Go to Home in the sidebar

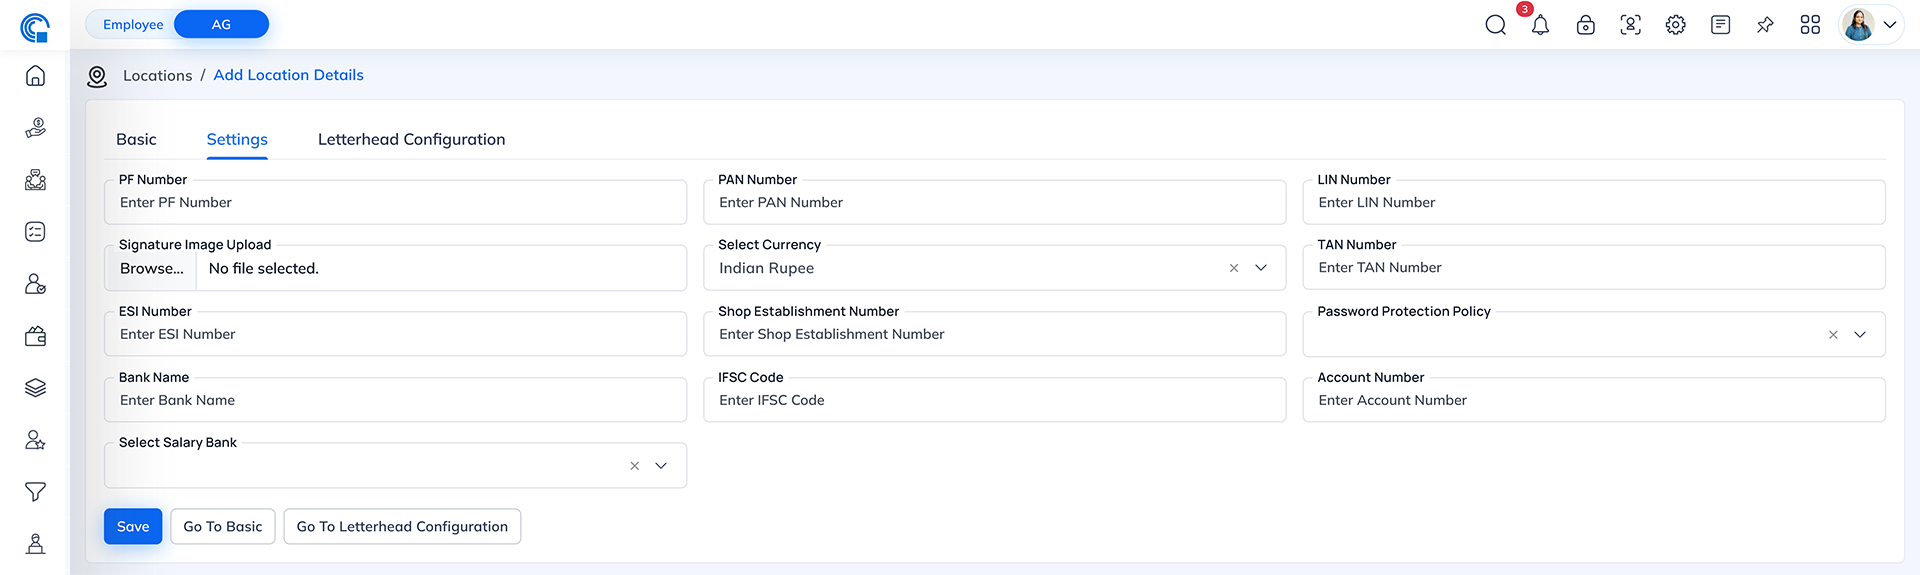(35, 76)
